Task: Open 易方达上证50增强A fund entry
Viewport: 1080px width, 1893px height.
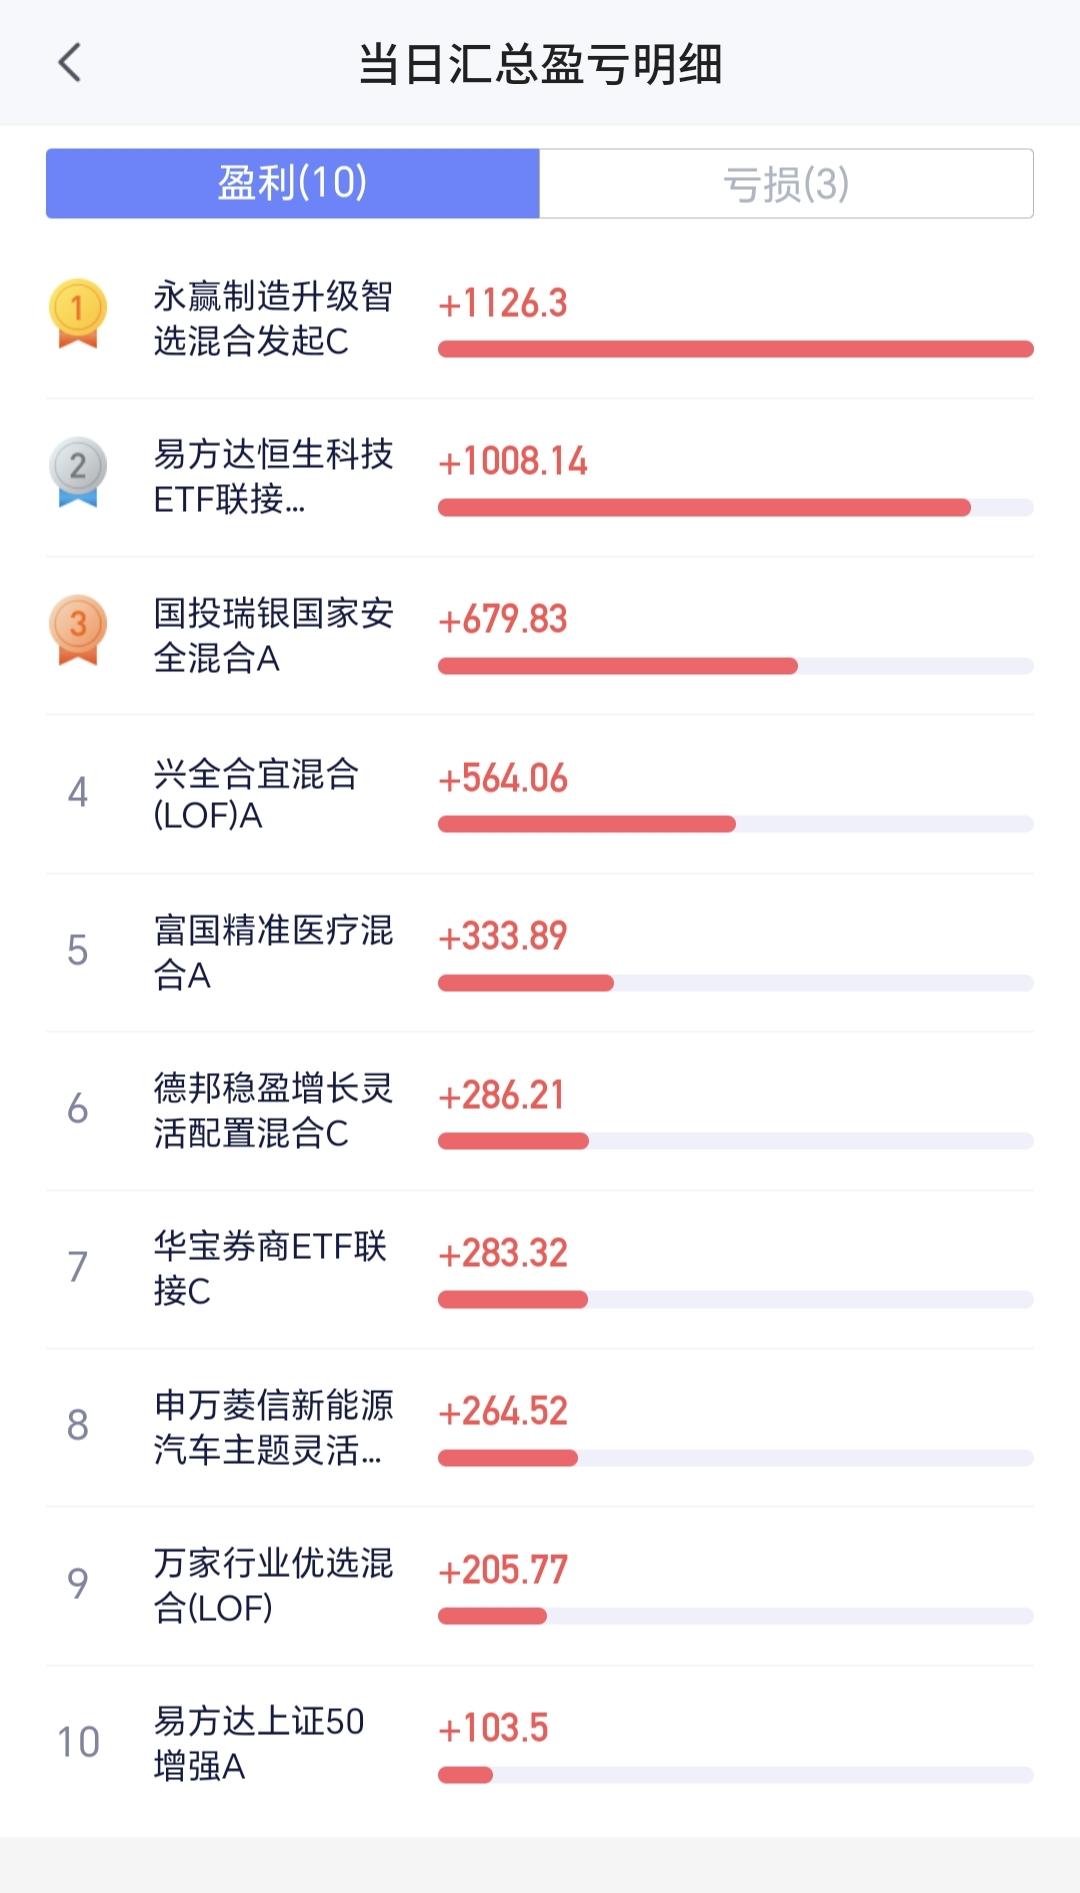Action: pyautogui.click(x=540, y=1745)
